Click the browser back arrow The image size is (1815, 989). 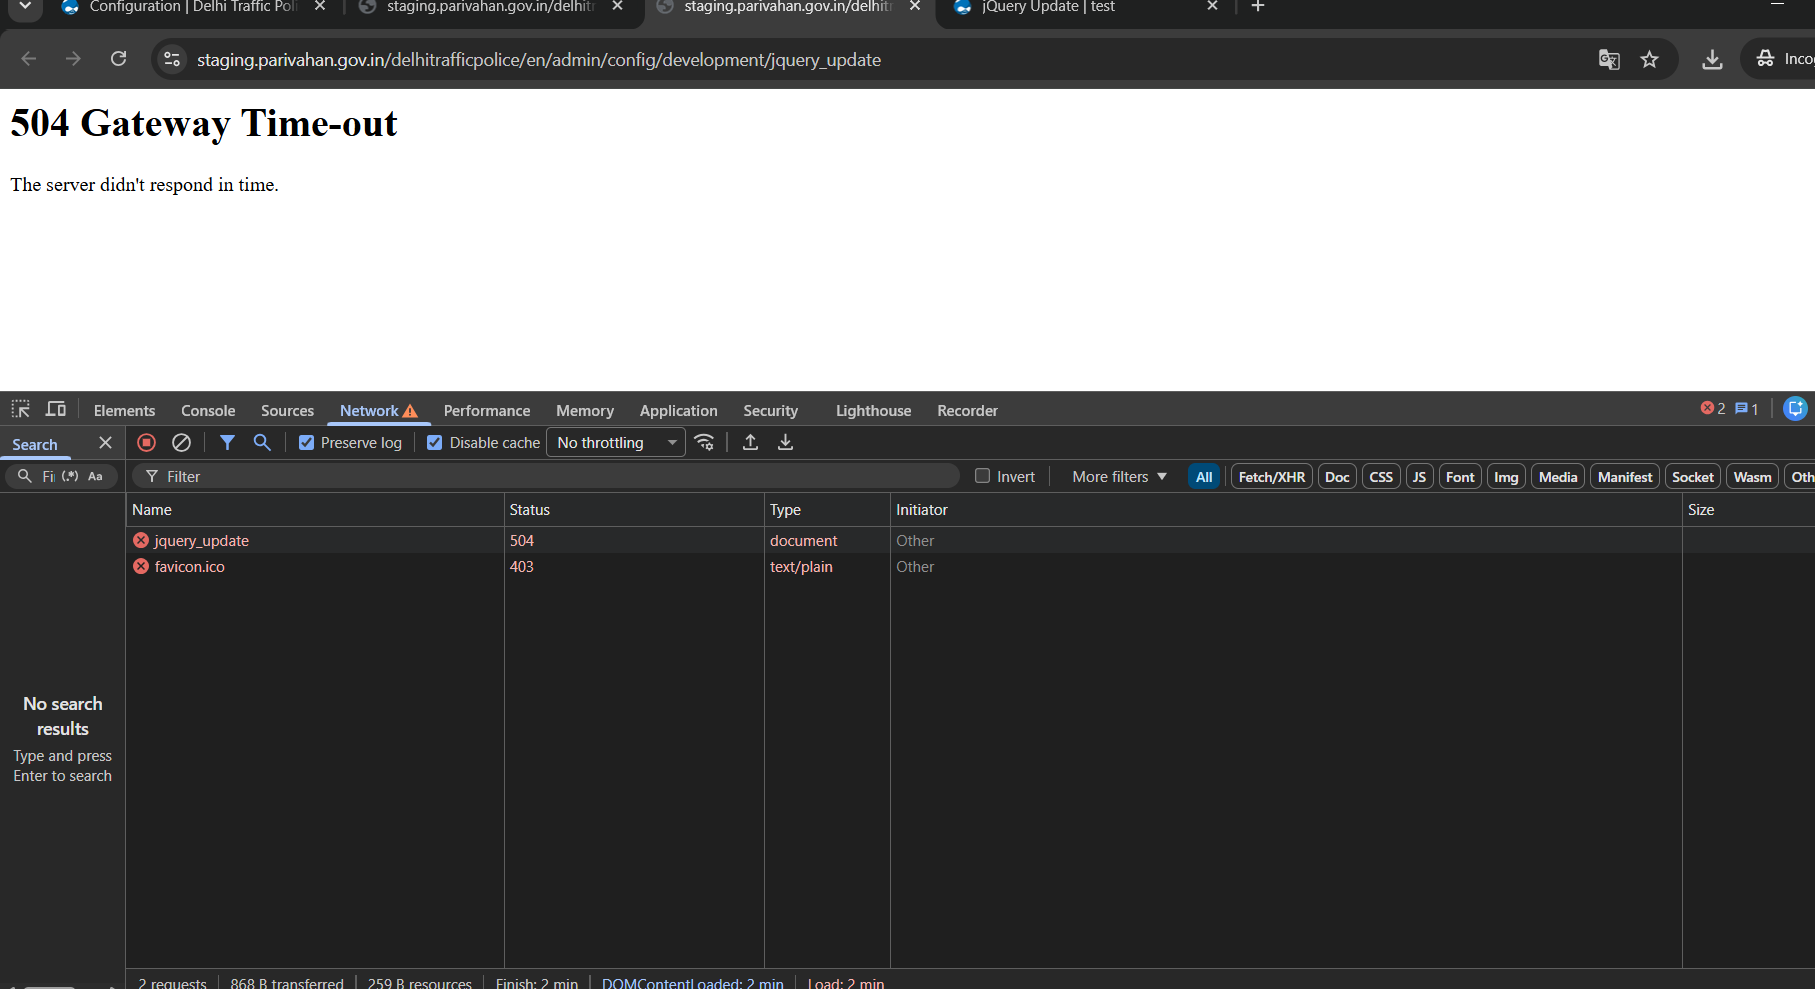(29, 59)
